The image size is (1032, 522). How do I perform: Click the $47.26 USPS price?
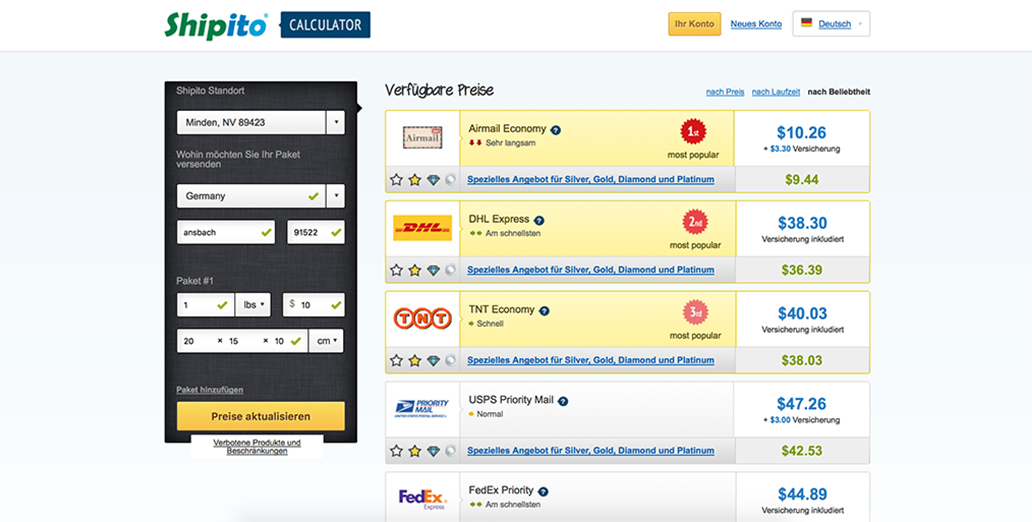click(x=801, y=404)
